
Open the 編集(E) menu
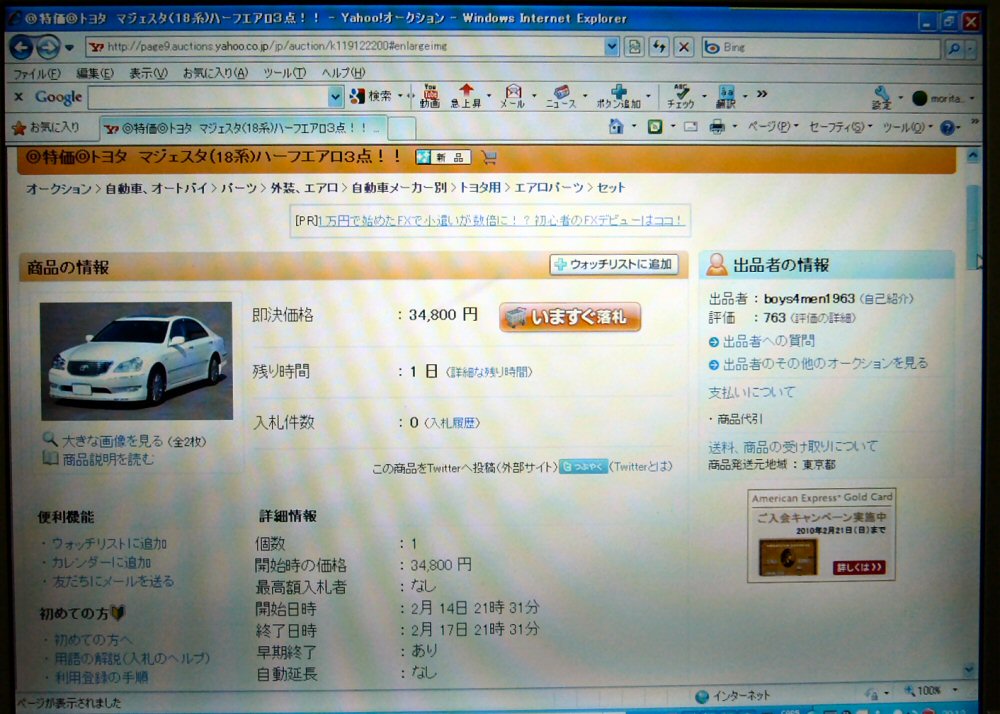95,73
